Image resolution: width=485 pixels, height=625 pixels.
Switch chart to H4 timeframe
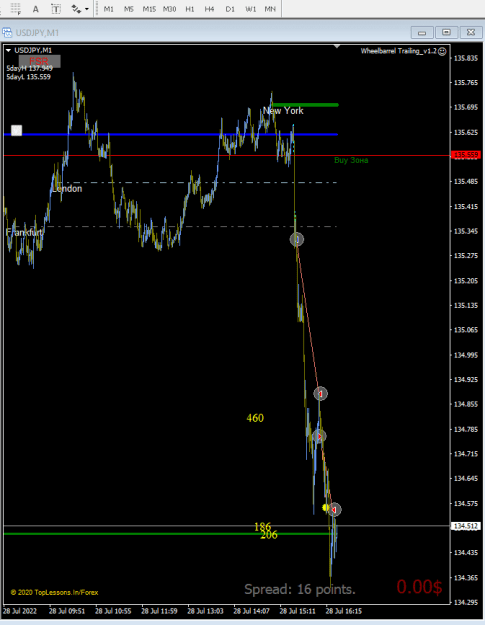coord(210,9)
